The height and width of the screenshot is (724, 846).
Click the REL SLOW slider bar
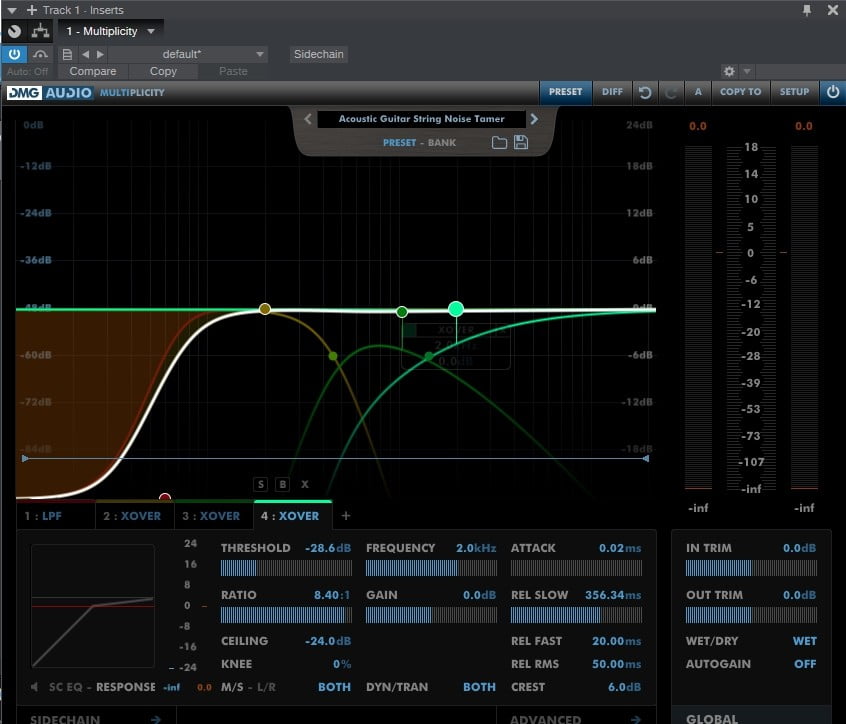[x=576, y=615]
